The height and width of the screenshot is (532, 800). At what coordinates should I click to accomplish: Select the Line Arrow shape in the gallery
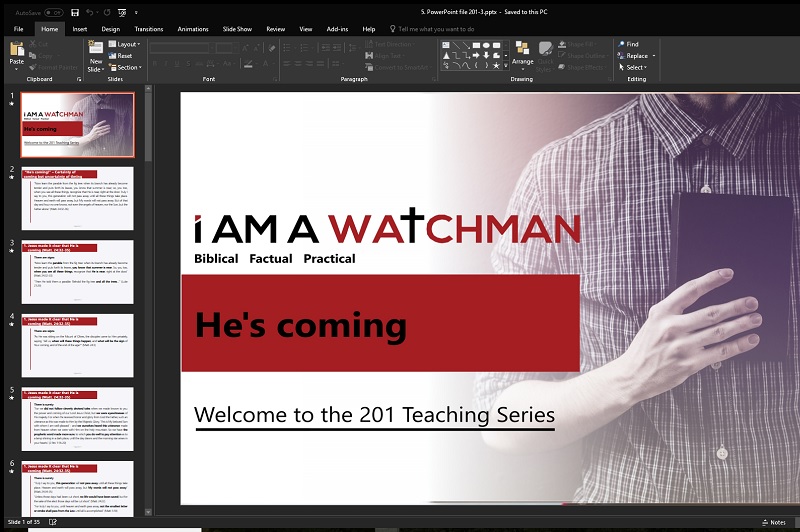466,45
